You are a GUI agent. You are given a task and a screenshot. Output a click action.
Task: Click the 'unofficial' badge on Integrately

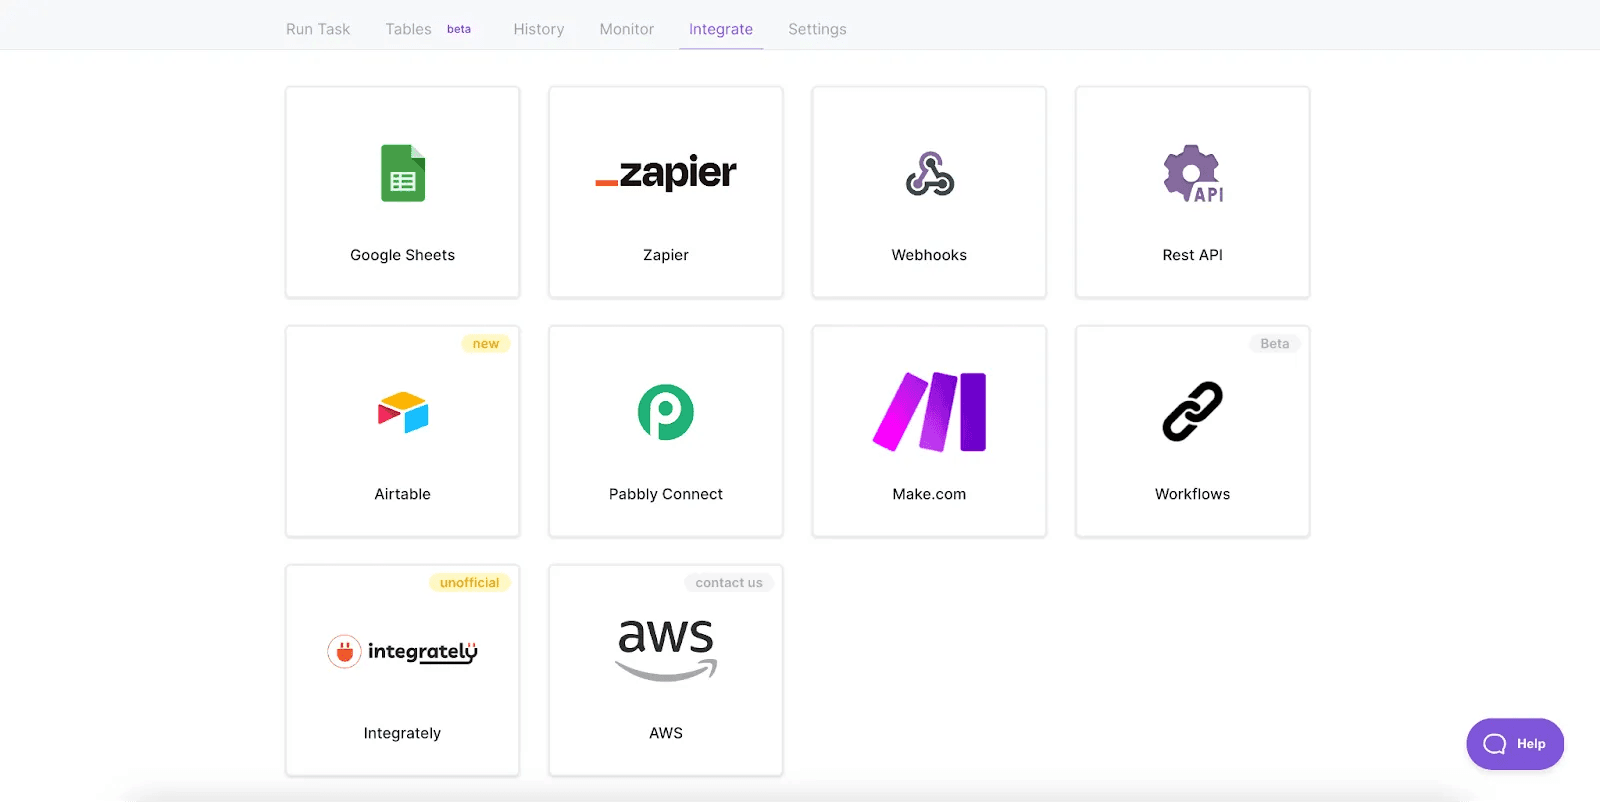[470, 583]
